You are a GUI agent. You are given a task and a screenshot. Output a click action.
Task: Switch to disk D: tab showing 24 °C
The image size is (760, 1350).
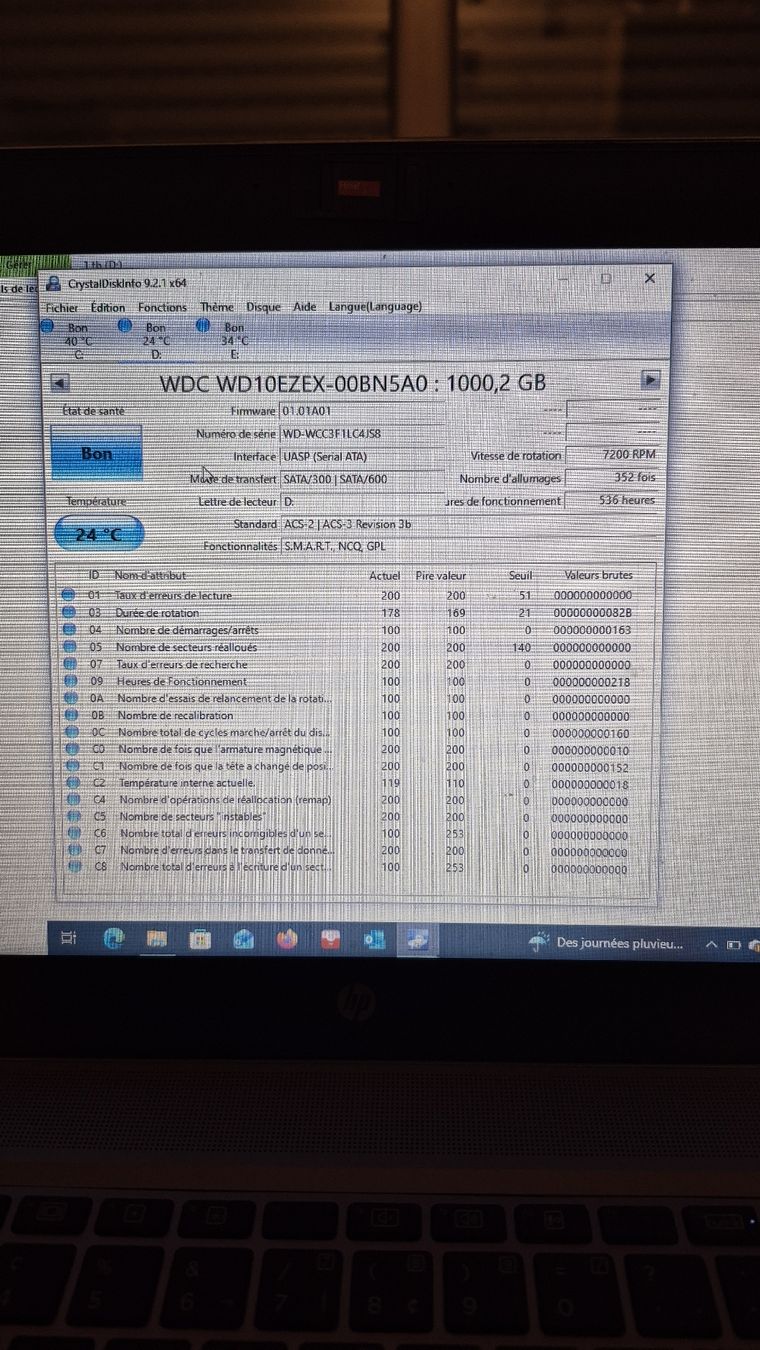point(155,339)
